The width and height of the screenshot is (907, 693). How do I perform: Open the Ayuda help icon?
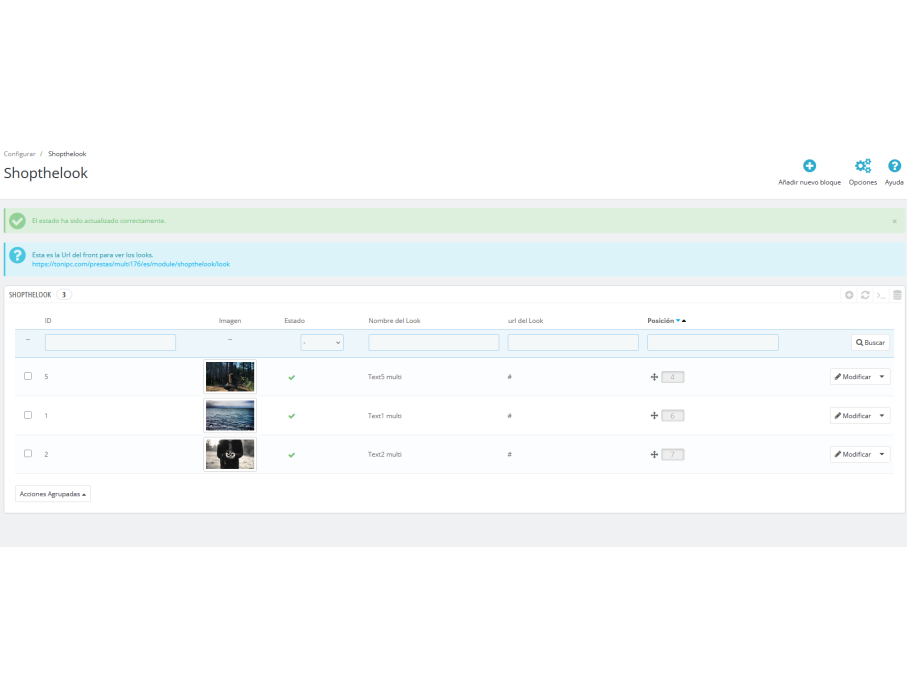click(x=894, y=166)
